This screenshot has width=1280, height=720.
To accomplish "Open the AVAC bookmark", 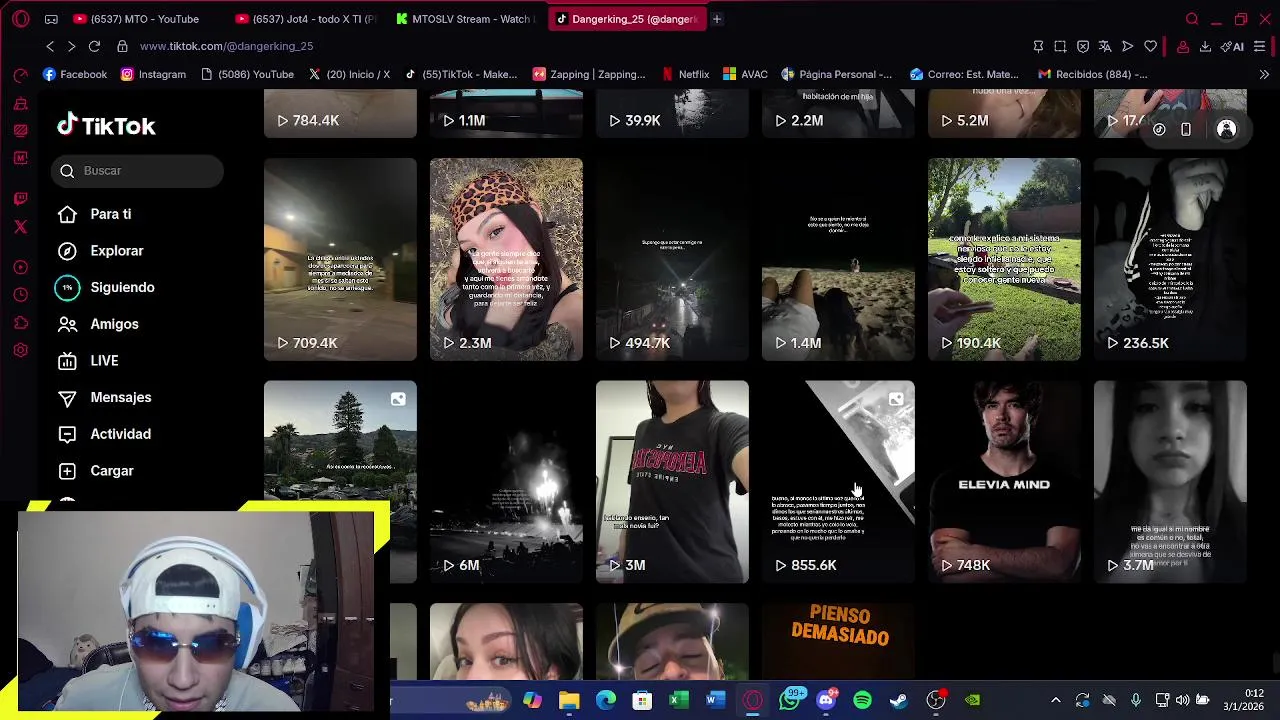I will (745, 74).
